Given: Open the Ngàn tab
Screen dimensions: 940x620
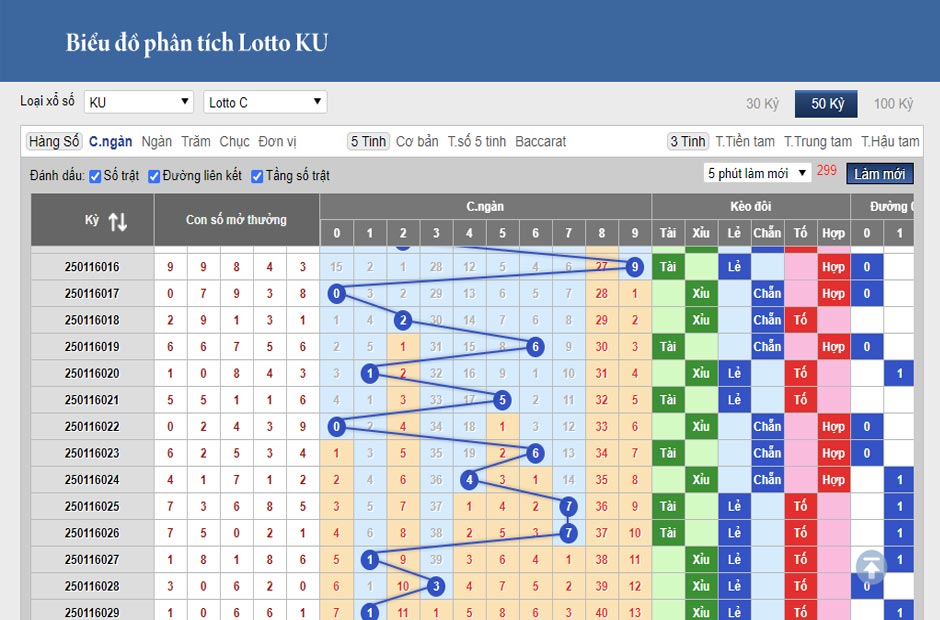Looking at the screenshot, I should [x=156, y=142].
